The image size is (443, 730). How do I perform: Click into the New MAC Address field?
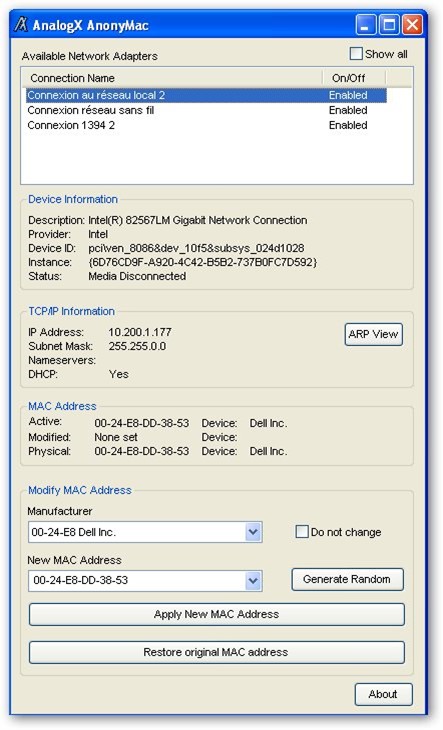[x=137, y=581]
